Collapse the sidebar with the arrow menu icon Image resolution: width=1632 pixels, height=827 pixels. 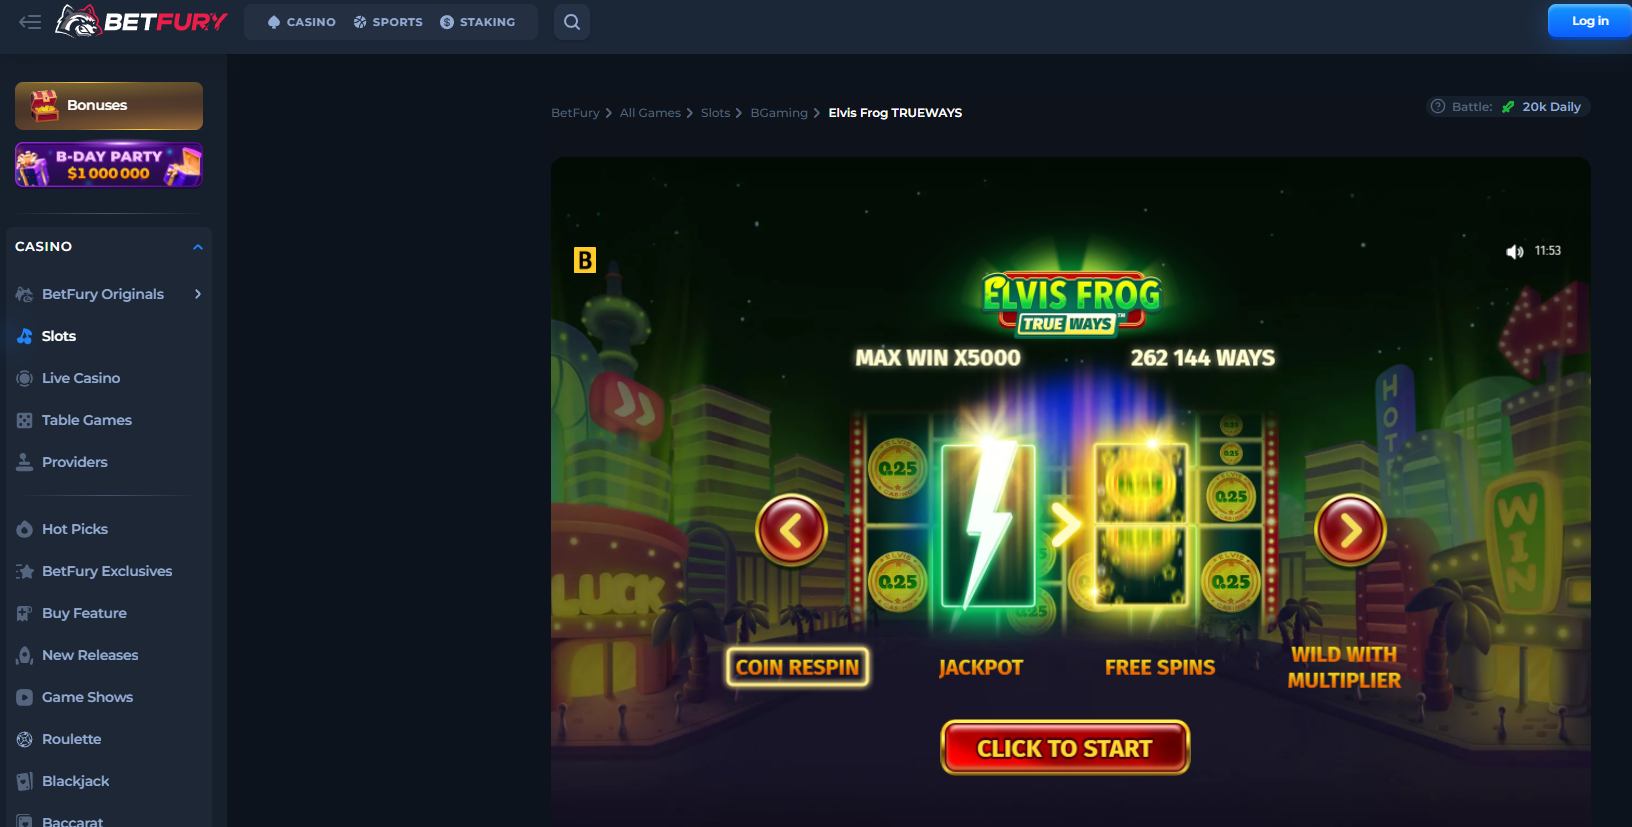coord(30,22)
